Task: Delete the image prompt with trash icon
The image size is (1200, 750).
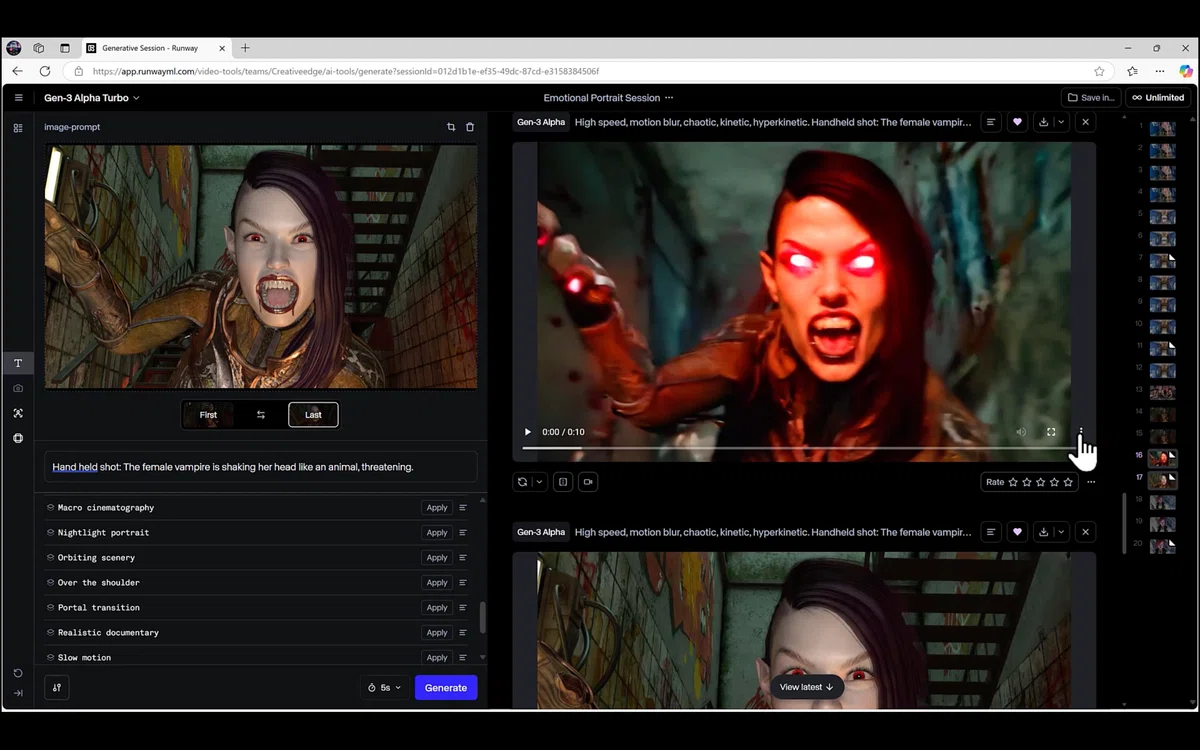Action: coord(470,127)
